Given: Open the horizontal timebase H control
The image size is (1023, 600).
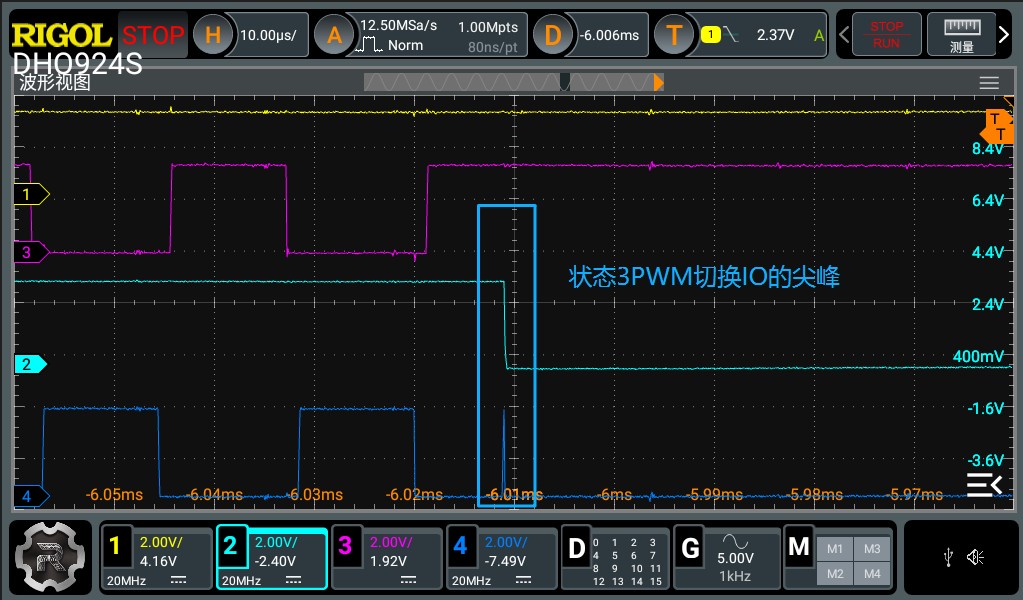Looking at the screenshot, I should tap(211, 32).
